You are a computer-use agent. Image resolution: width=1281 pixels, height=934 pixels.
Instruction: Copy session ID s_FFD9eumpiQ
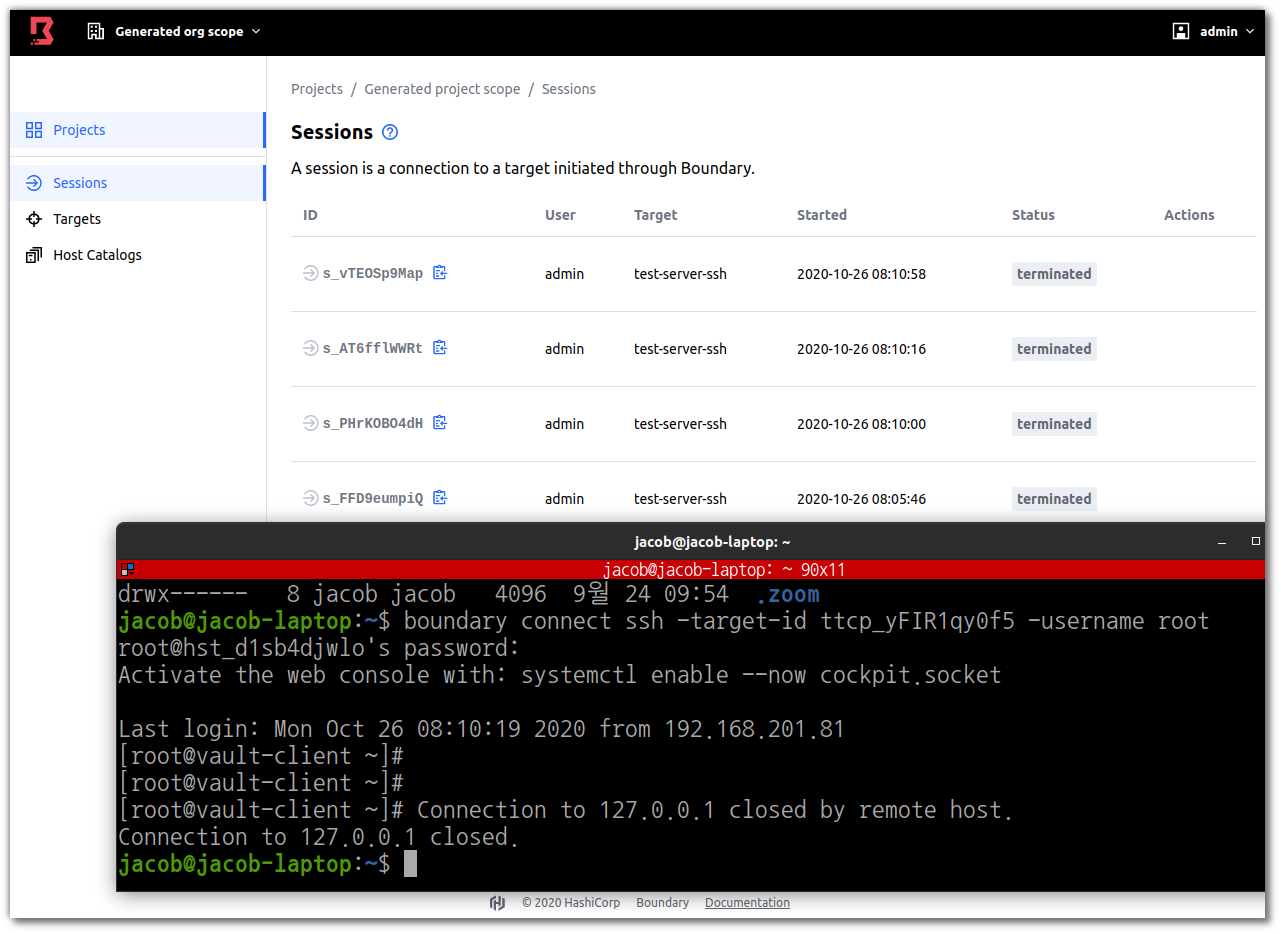coord(440,498)
